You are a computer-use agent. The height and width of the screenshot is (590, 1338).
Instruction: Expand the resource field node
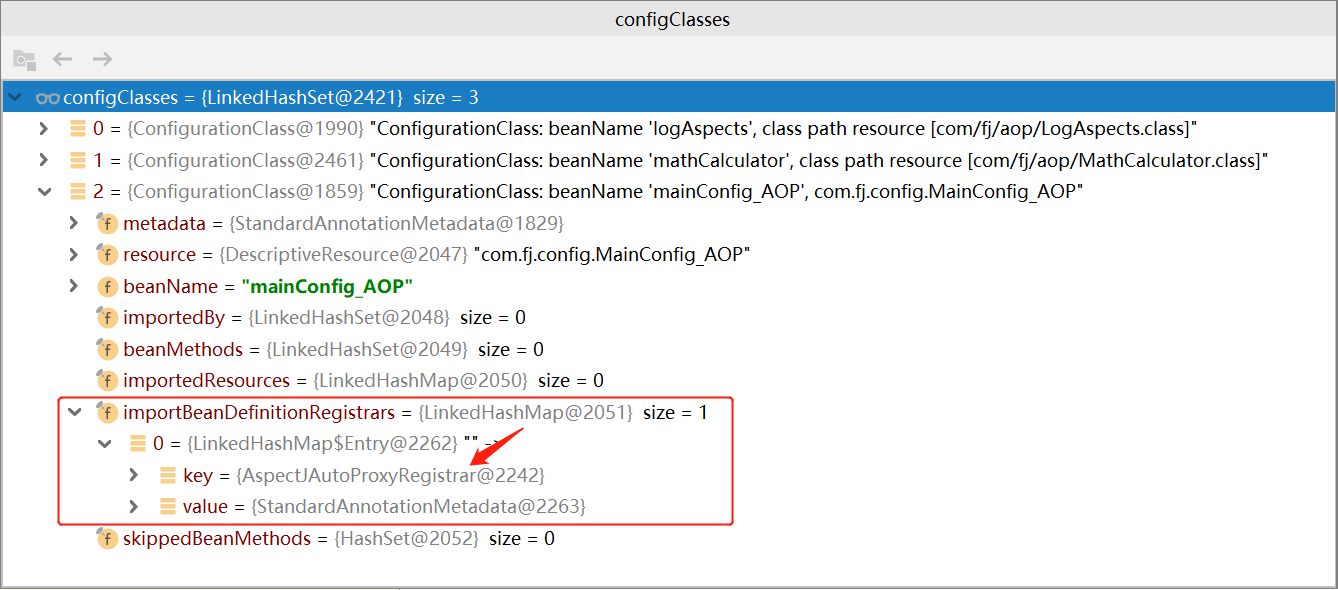73,254
